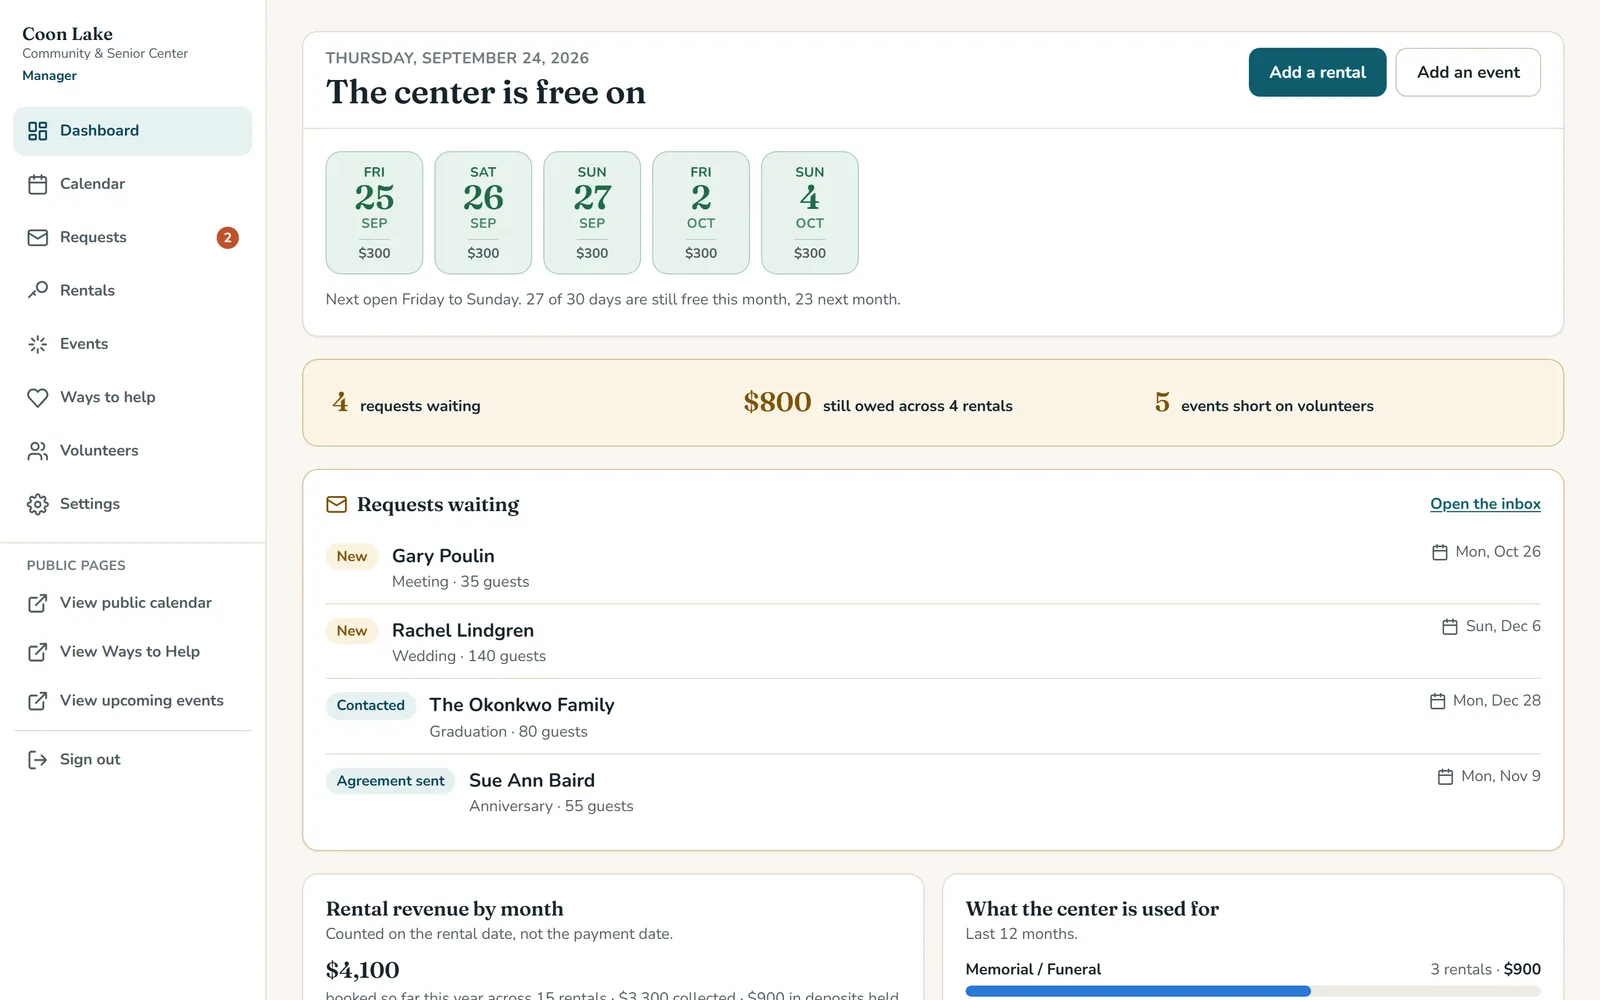Open the Events section
Screen dimensions: 1600x1000
(132, 344)
